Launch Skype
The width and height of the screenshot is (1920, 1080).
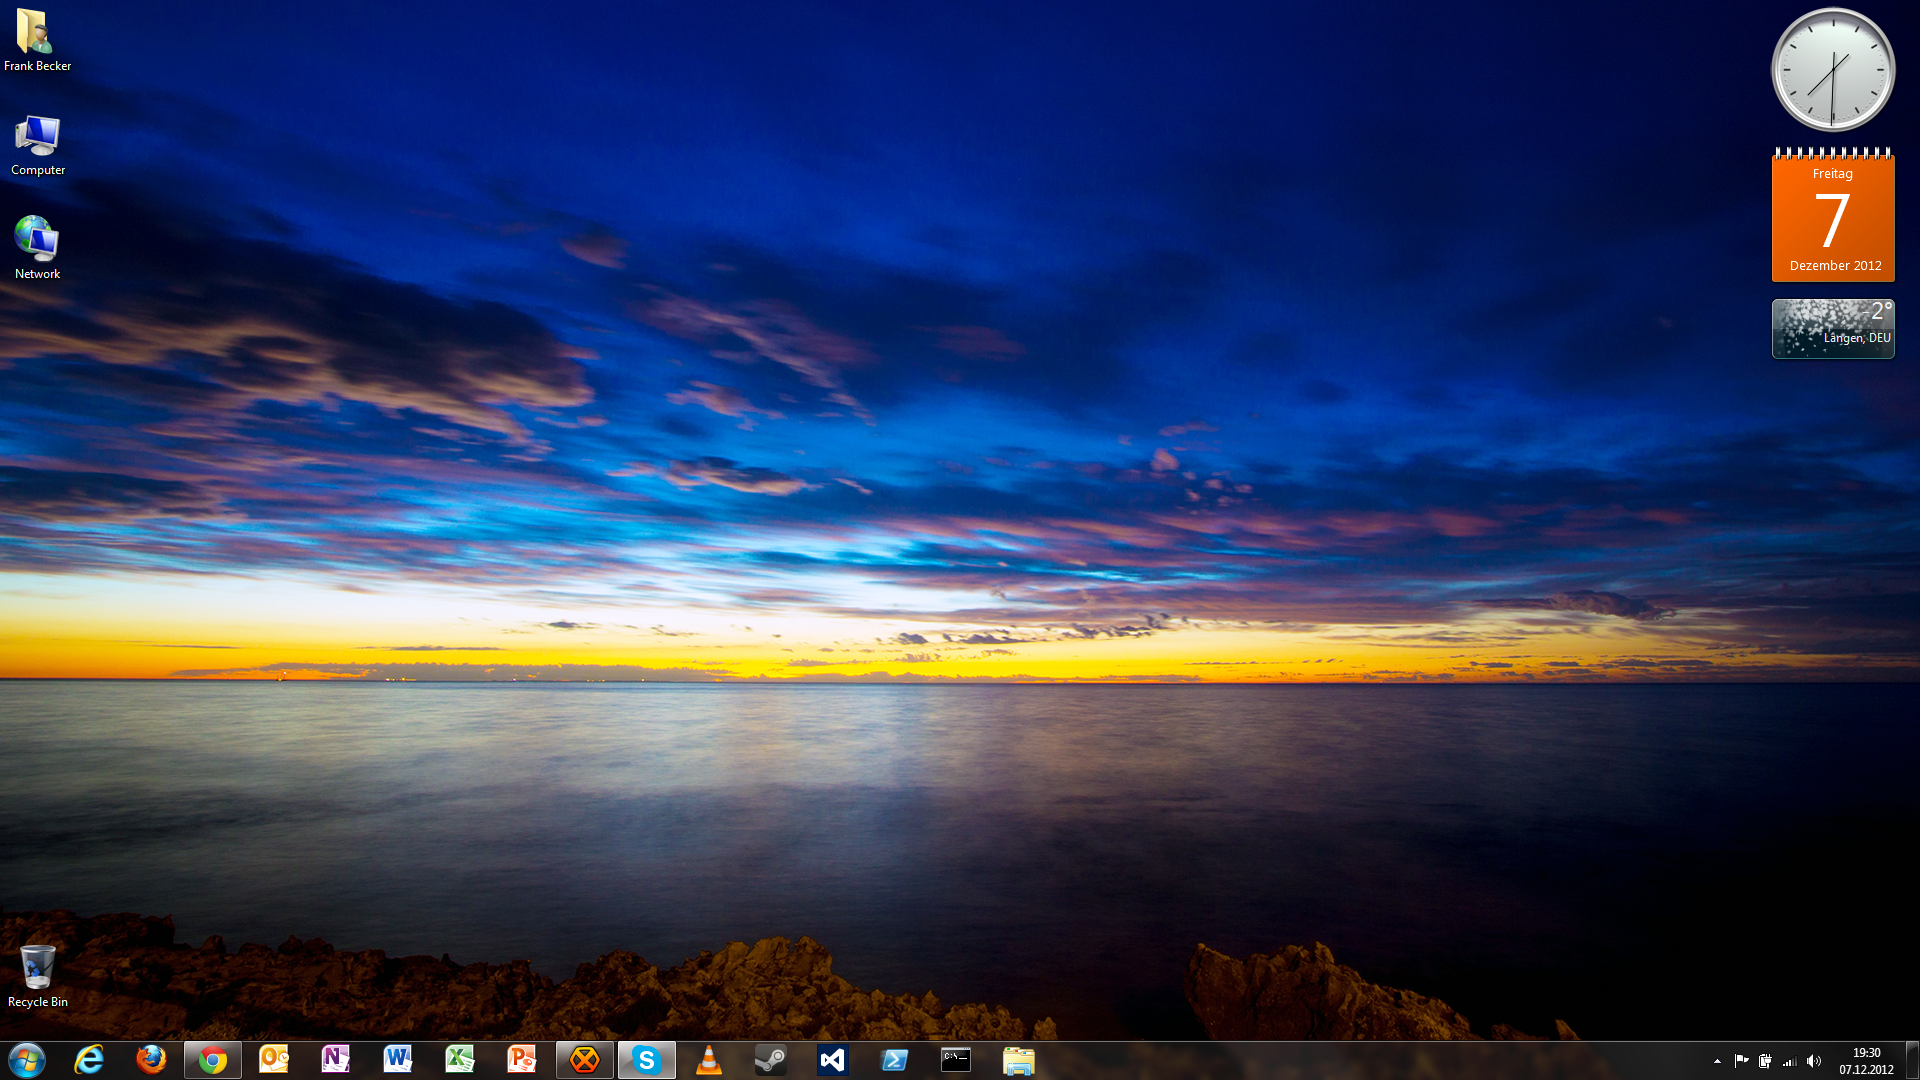[646, 1059]
